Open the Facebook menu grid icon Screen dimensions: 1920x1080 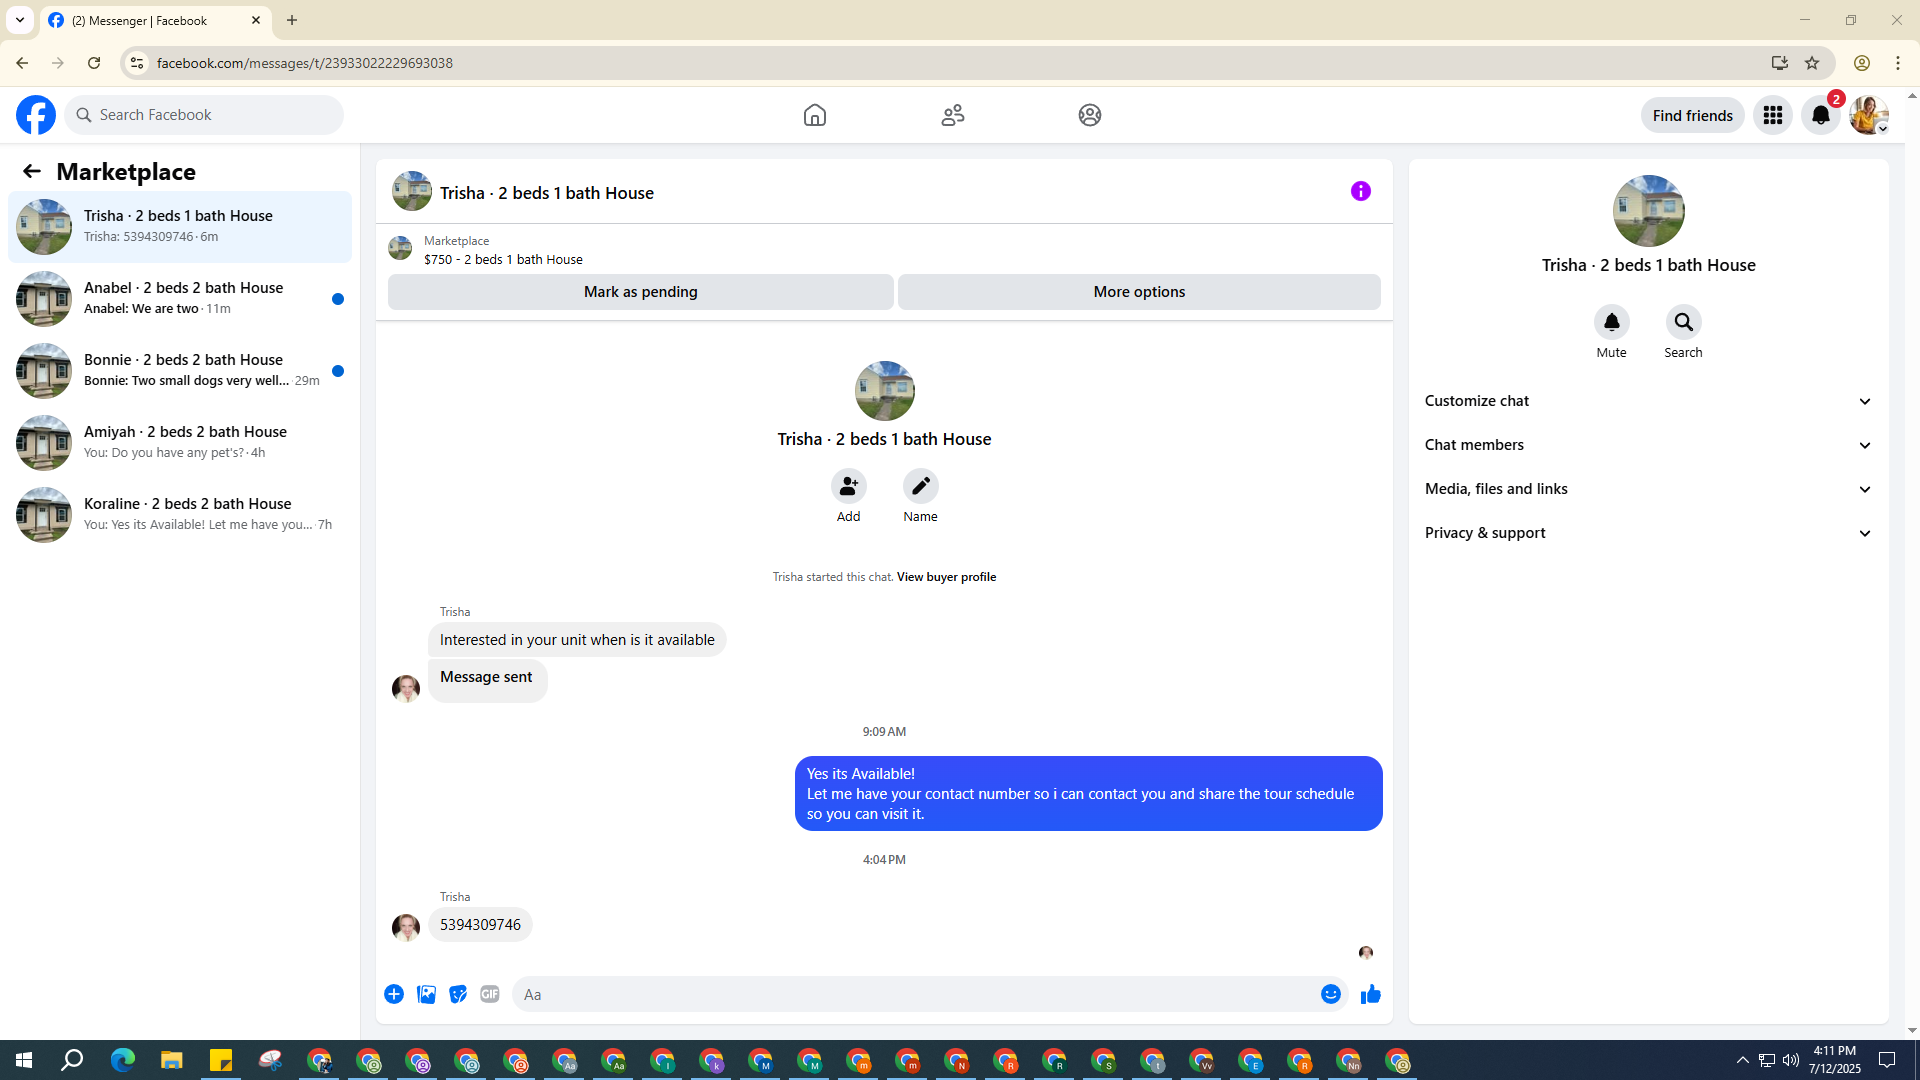tap(1772, 115)
